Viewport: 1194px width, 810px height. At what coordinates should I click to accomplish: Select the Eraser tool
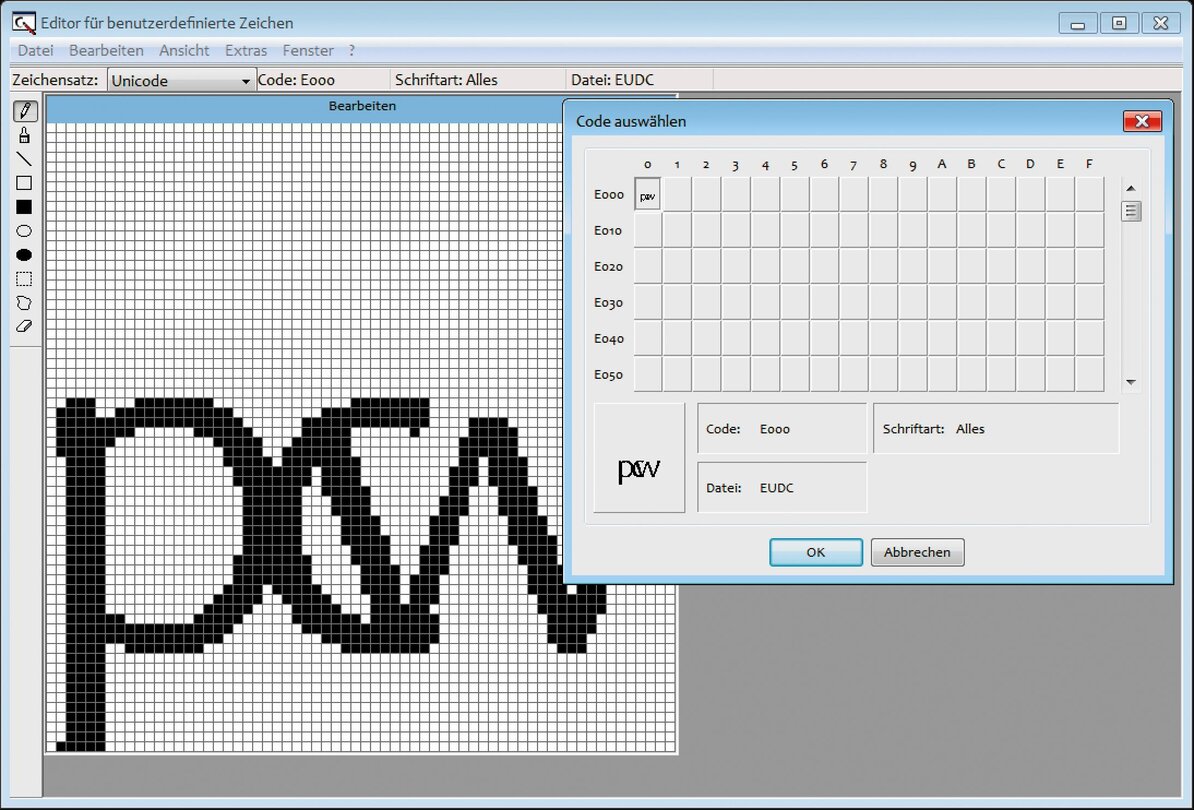[25, 326]
